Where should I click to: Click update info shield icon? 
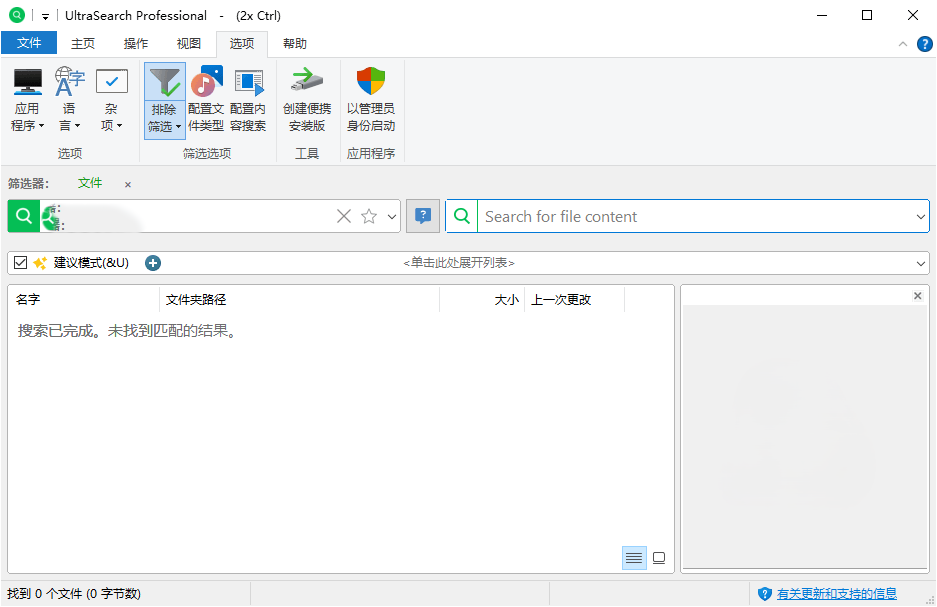765,594
